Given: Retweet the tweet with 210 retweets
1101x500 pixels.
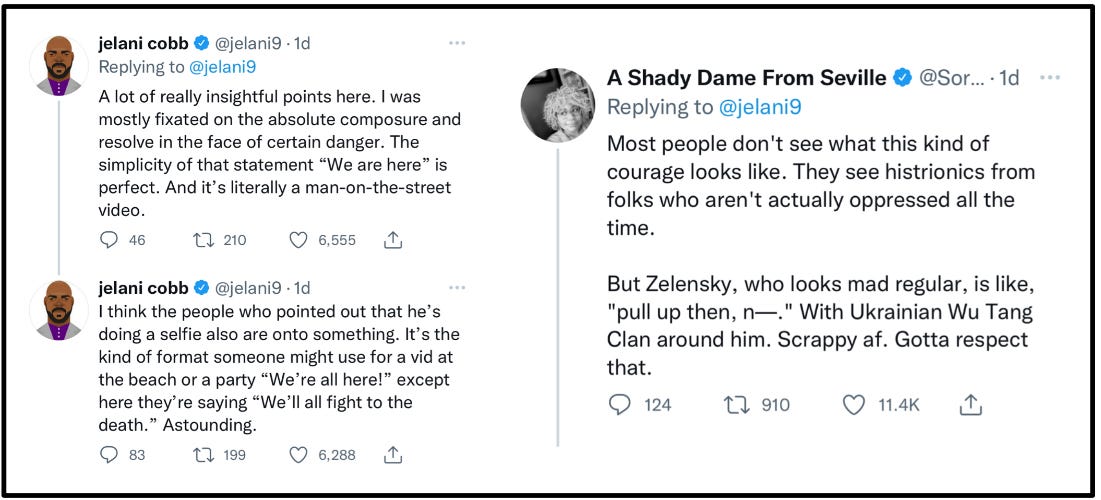Looking at the screenshot, I should [x=204, y=240].
